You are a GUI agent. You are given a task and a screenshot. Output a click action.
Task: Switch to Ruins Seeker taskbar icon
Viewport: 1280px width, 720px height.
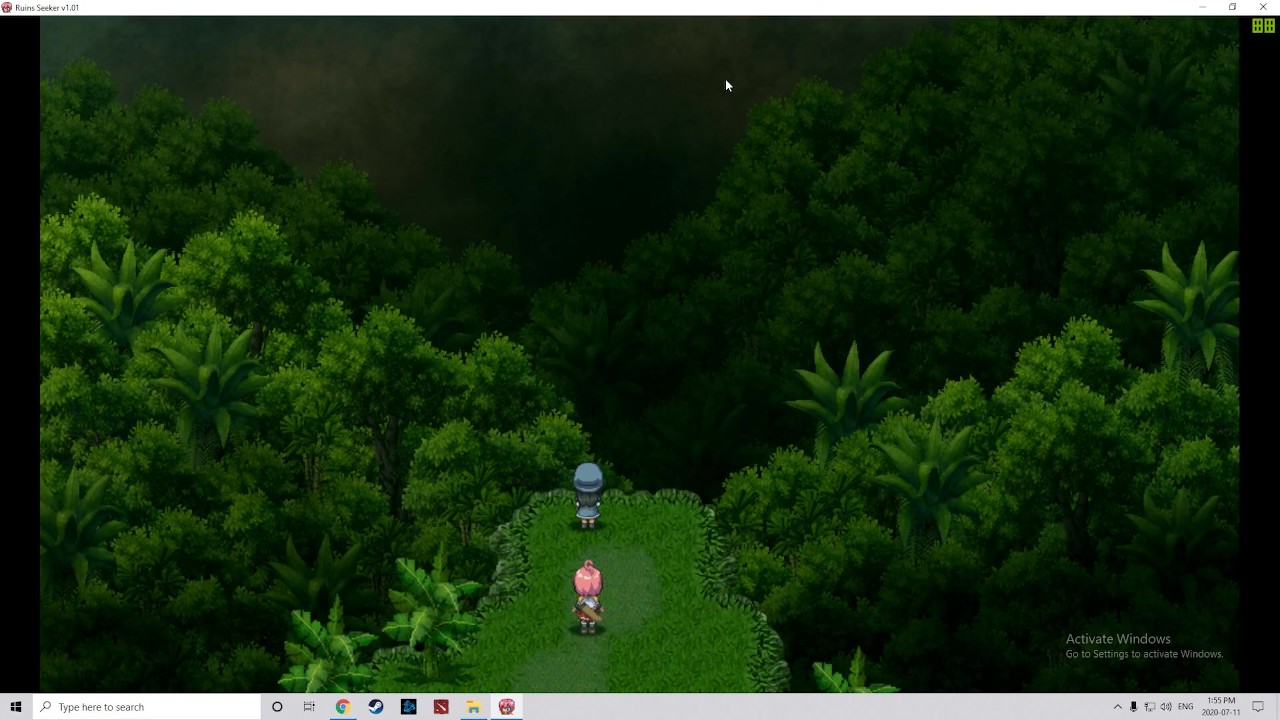click(507, 707)
